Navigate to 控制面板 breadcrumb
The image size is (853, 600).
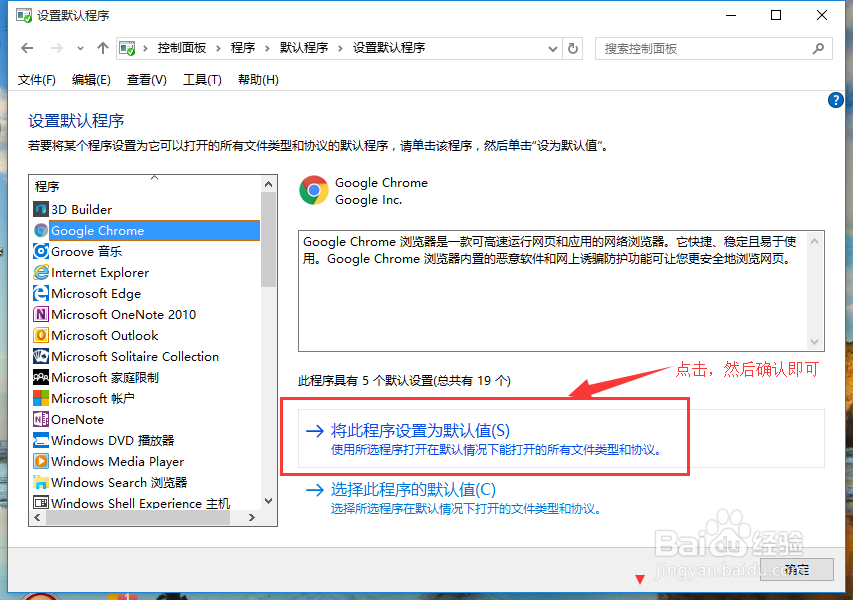pos(182,48)
